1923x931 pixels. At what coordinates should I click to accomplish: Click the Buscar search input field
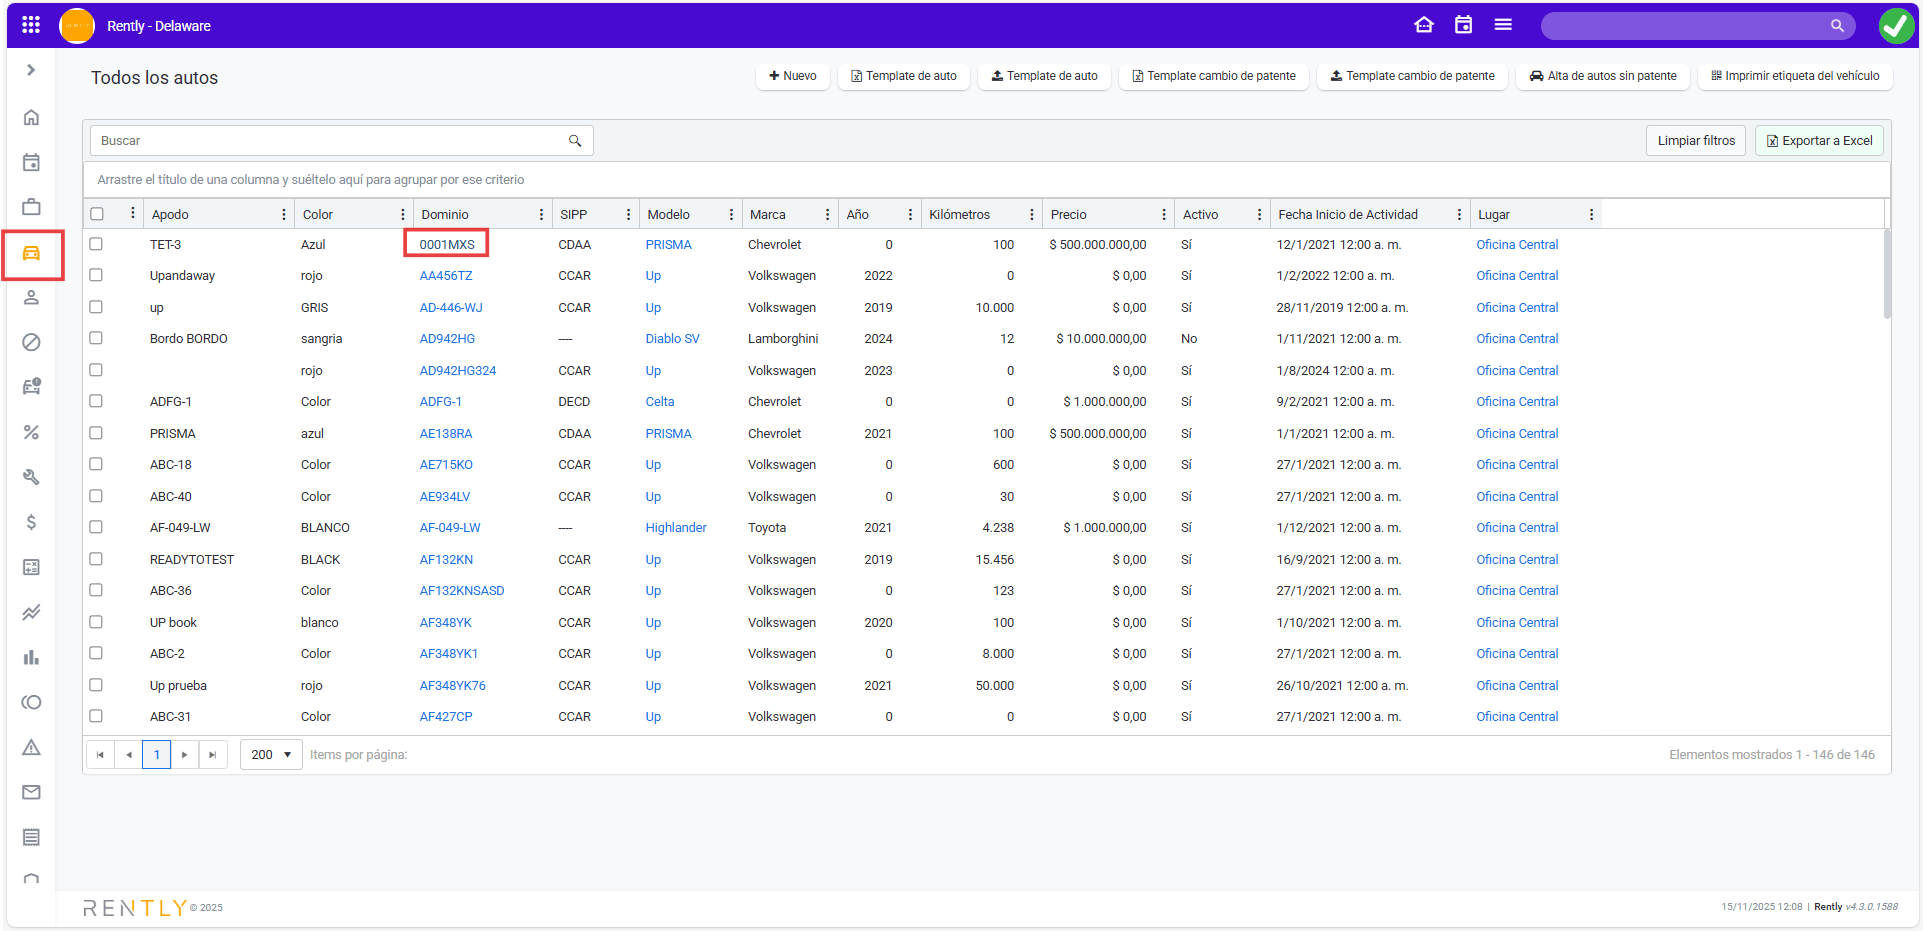click(330, 141)
